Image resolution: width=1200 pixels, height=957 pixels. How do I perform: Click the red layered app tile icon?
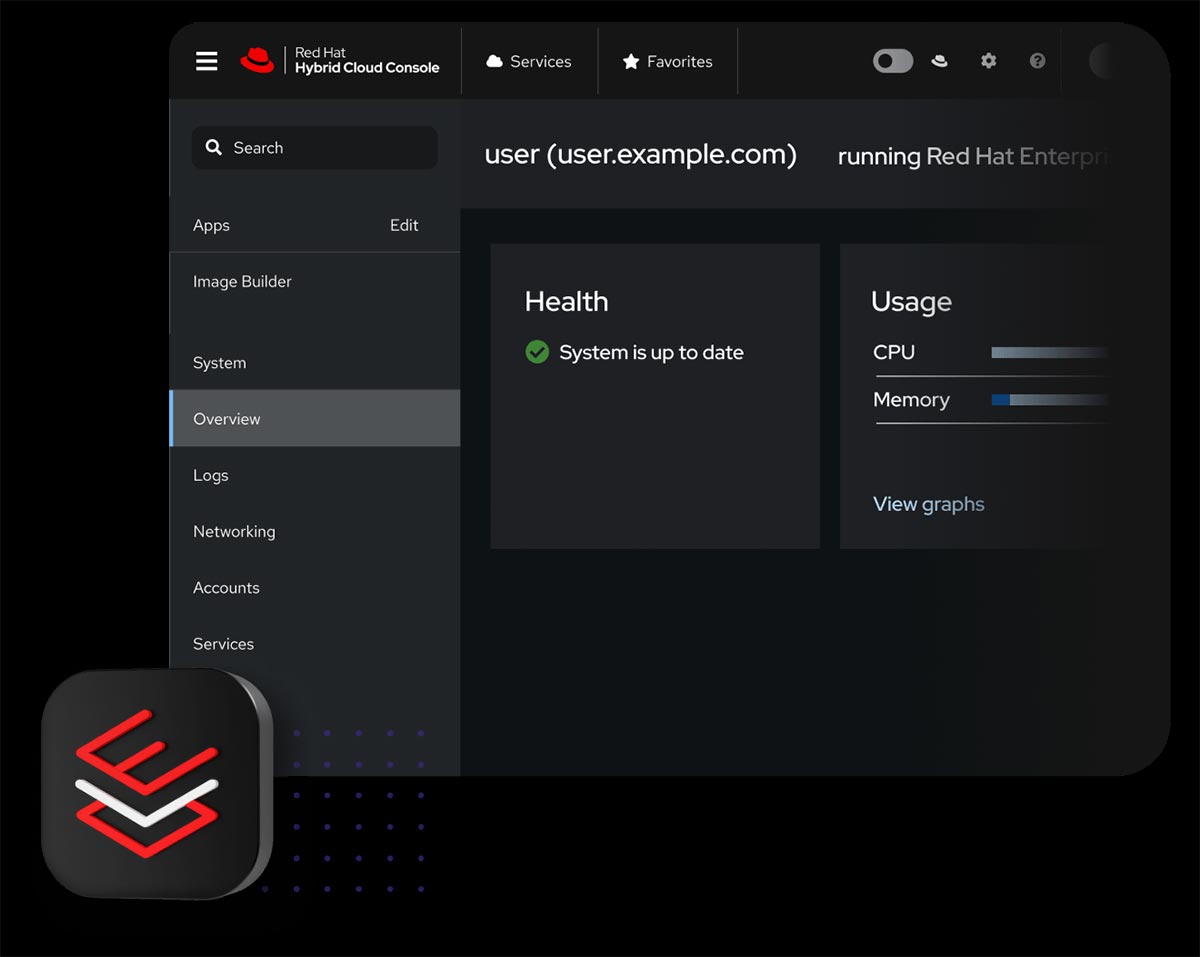pyautogui.click(x=150, y=783)
